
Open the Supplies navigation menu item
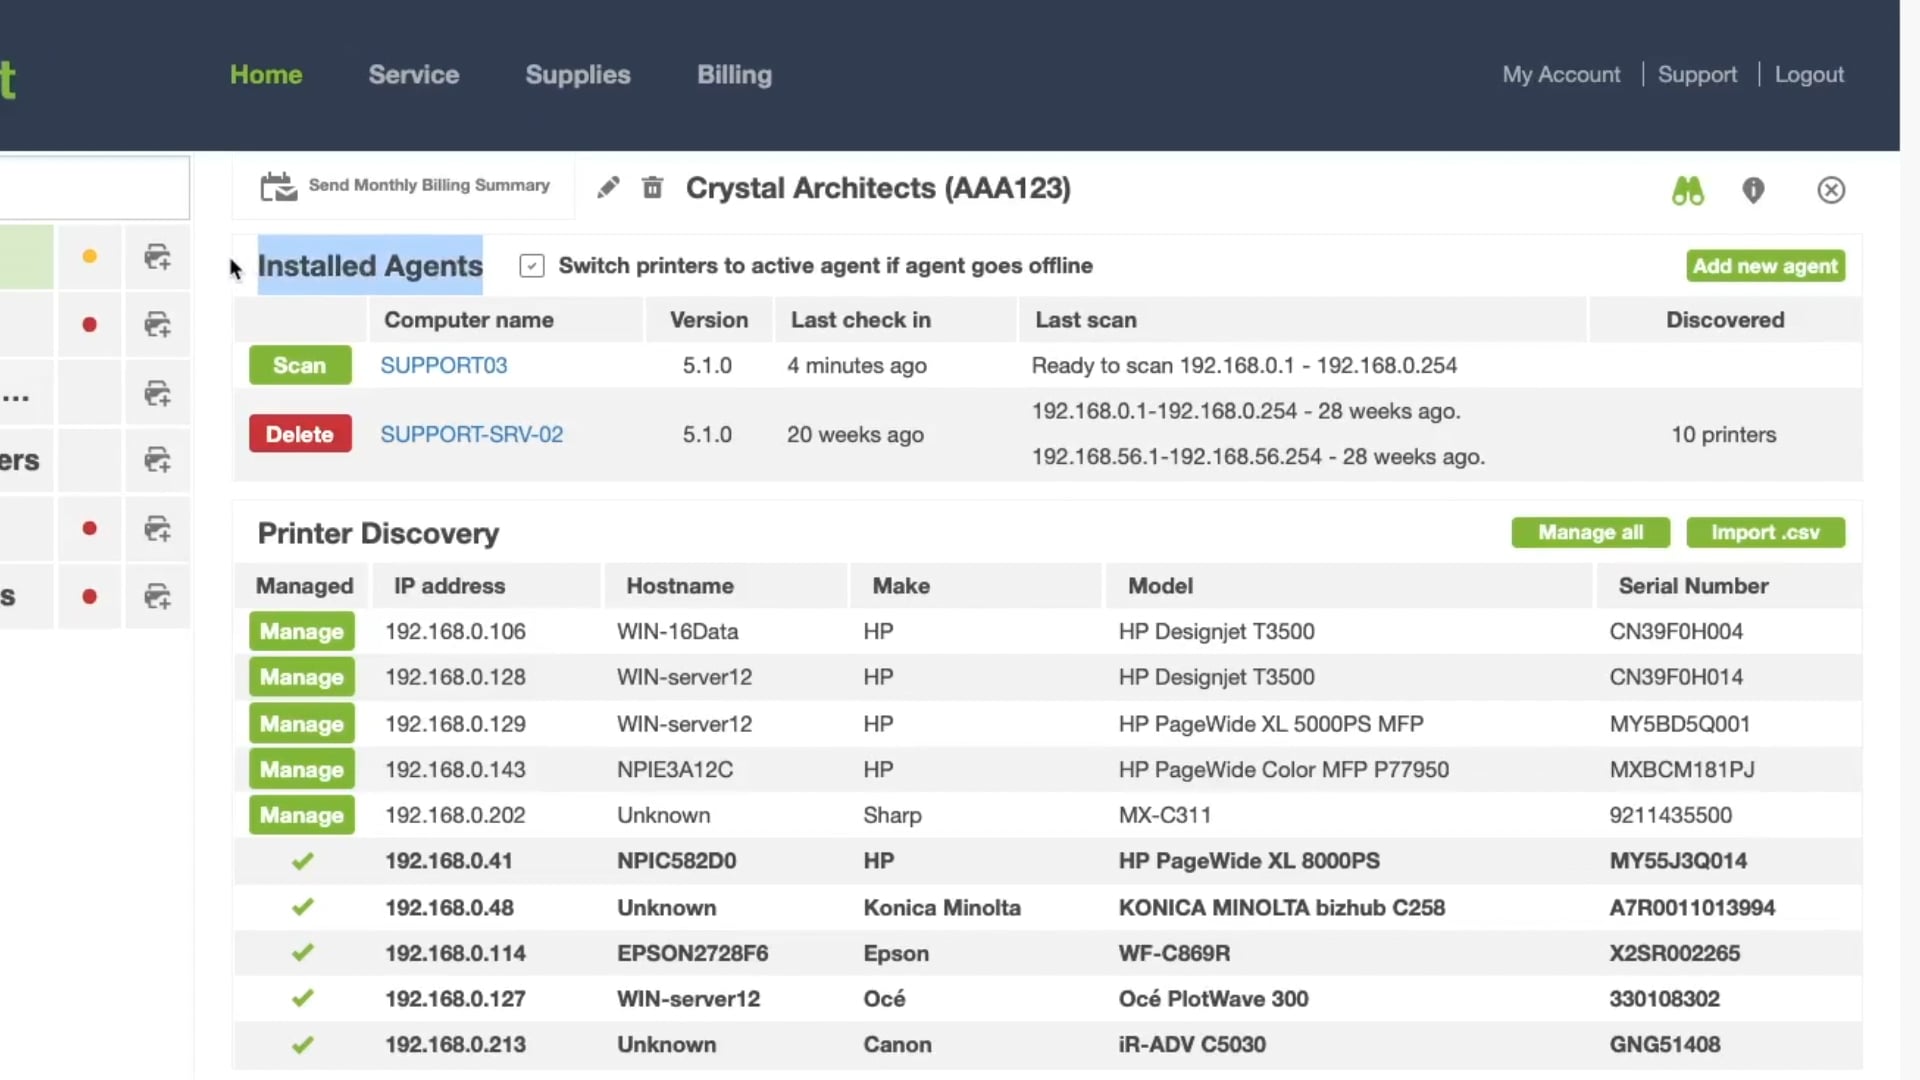point(578,74)
